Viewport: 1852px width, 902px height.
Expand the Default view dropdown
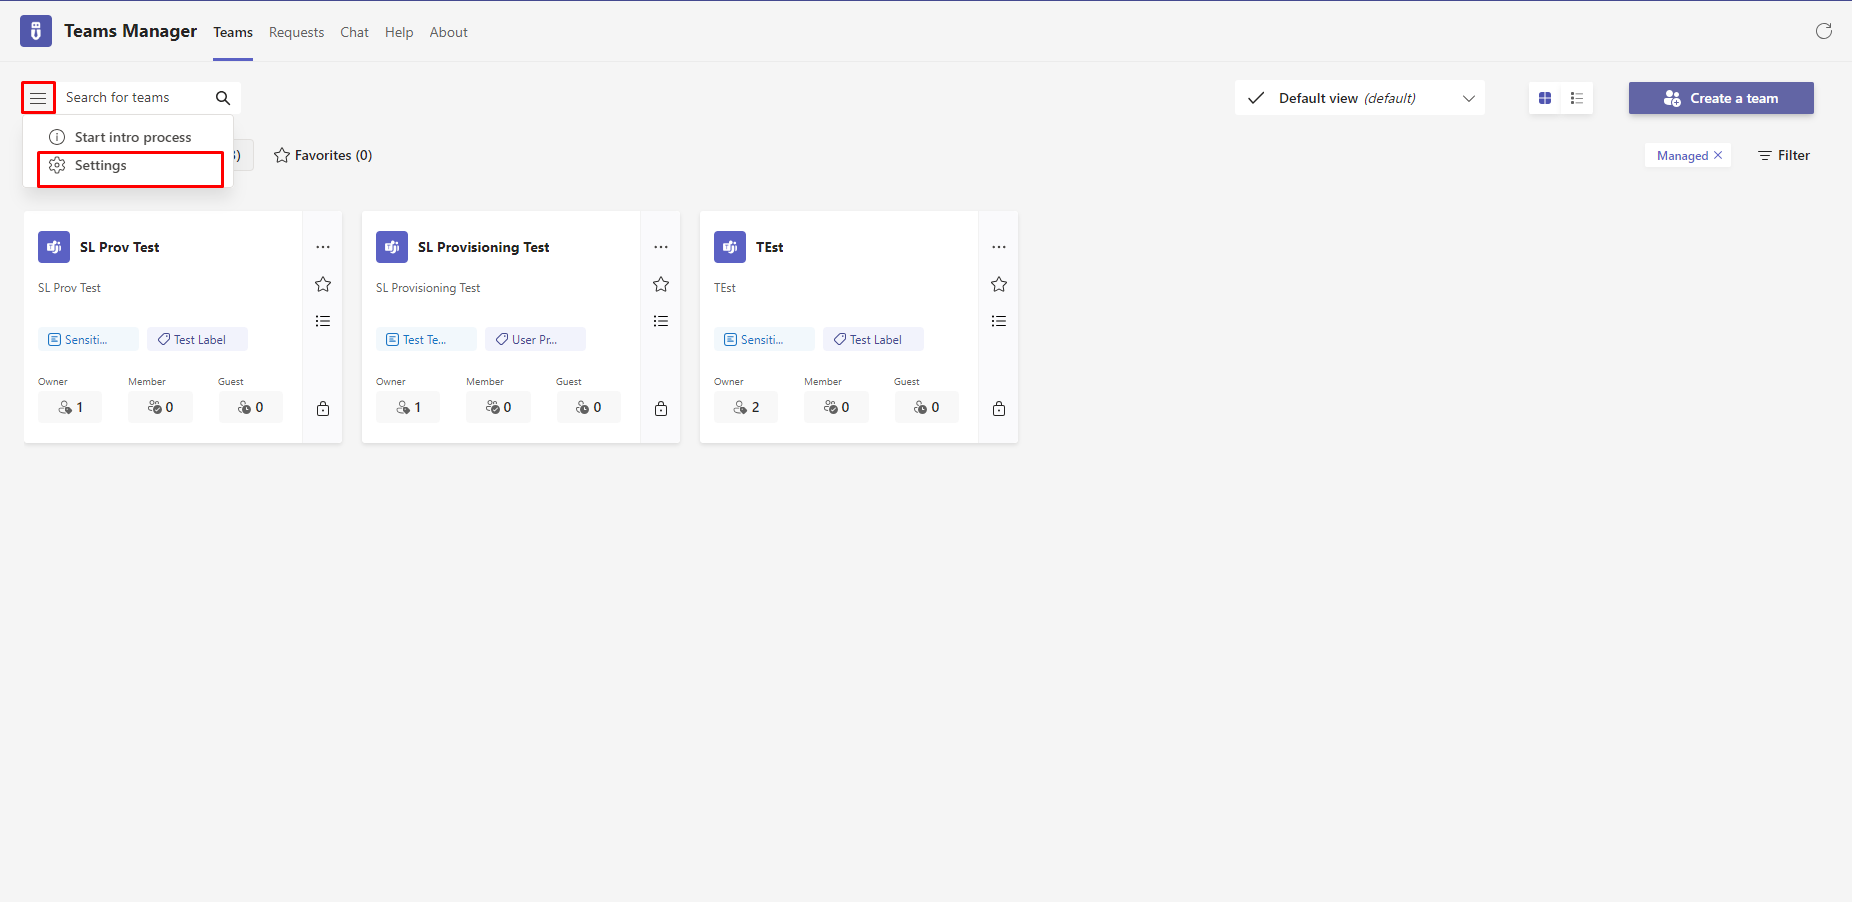point(1360,98)
